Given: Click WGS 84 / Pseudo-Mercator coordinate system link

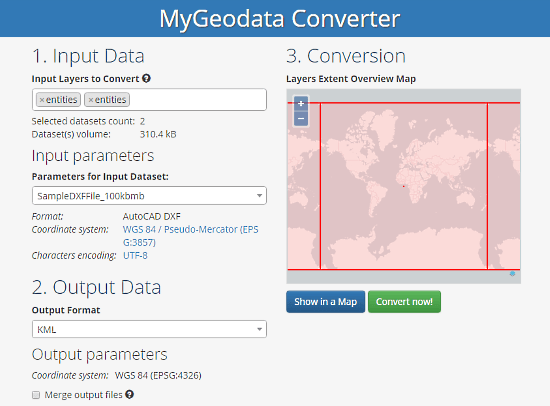Looking at the screenshot, I should pyautogui.click(x=190, y=236).
